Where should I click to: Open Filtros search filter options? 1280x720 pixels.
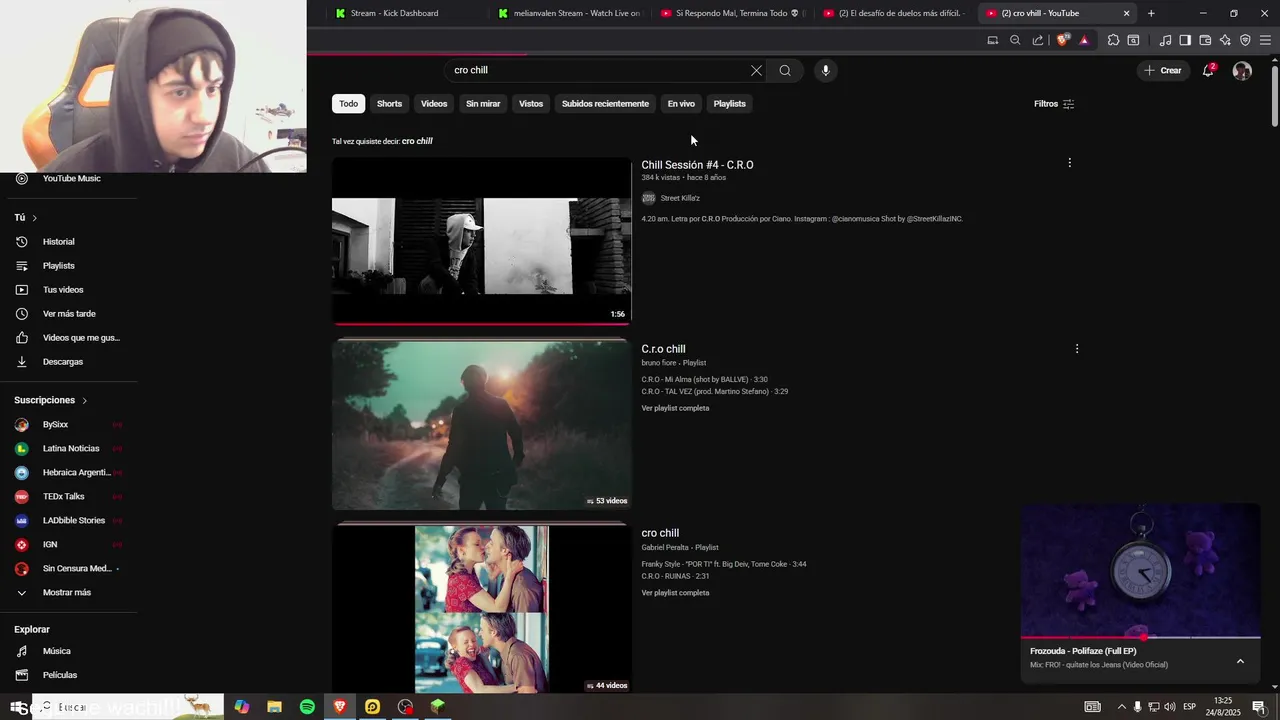1054,104
